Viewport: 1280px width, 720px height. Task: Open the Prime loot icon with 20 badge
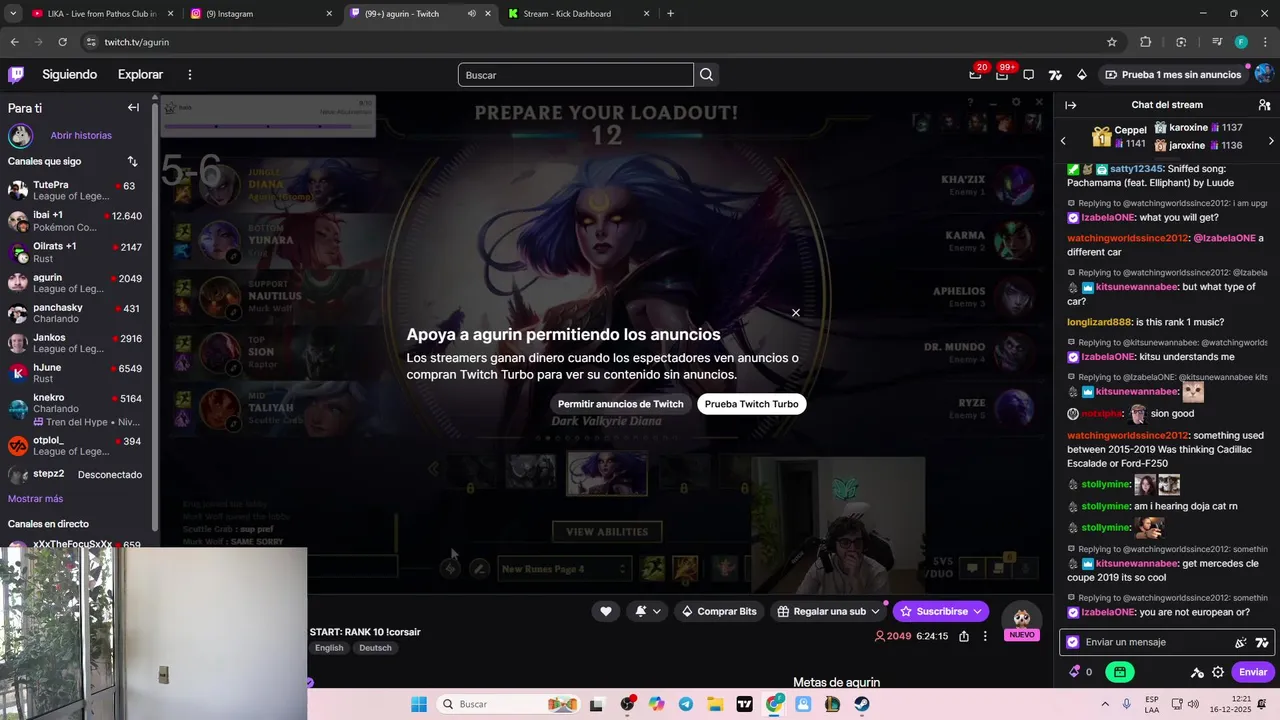pos(975,75)
